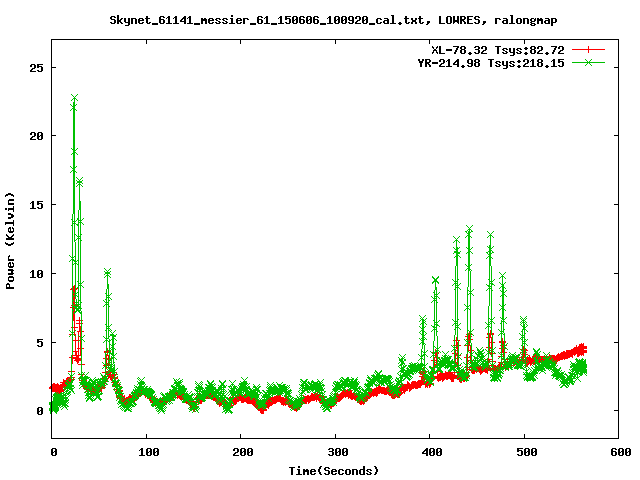Click the 600 tick label on x-axis
Viewport: 640px width, 480px height.
point(620,452)
